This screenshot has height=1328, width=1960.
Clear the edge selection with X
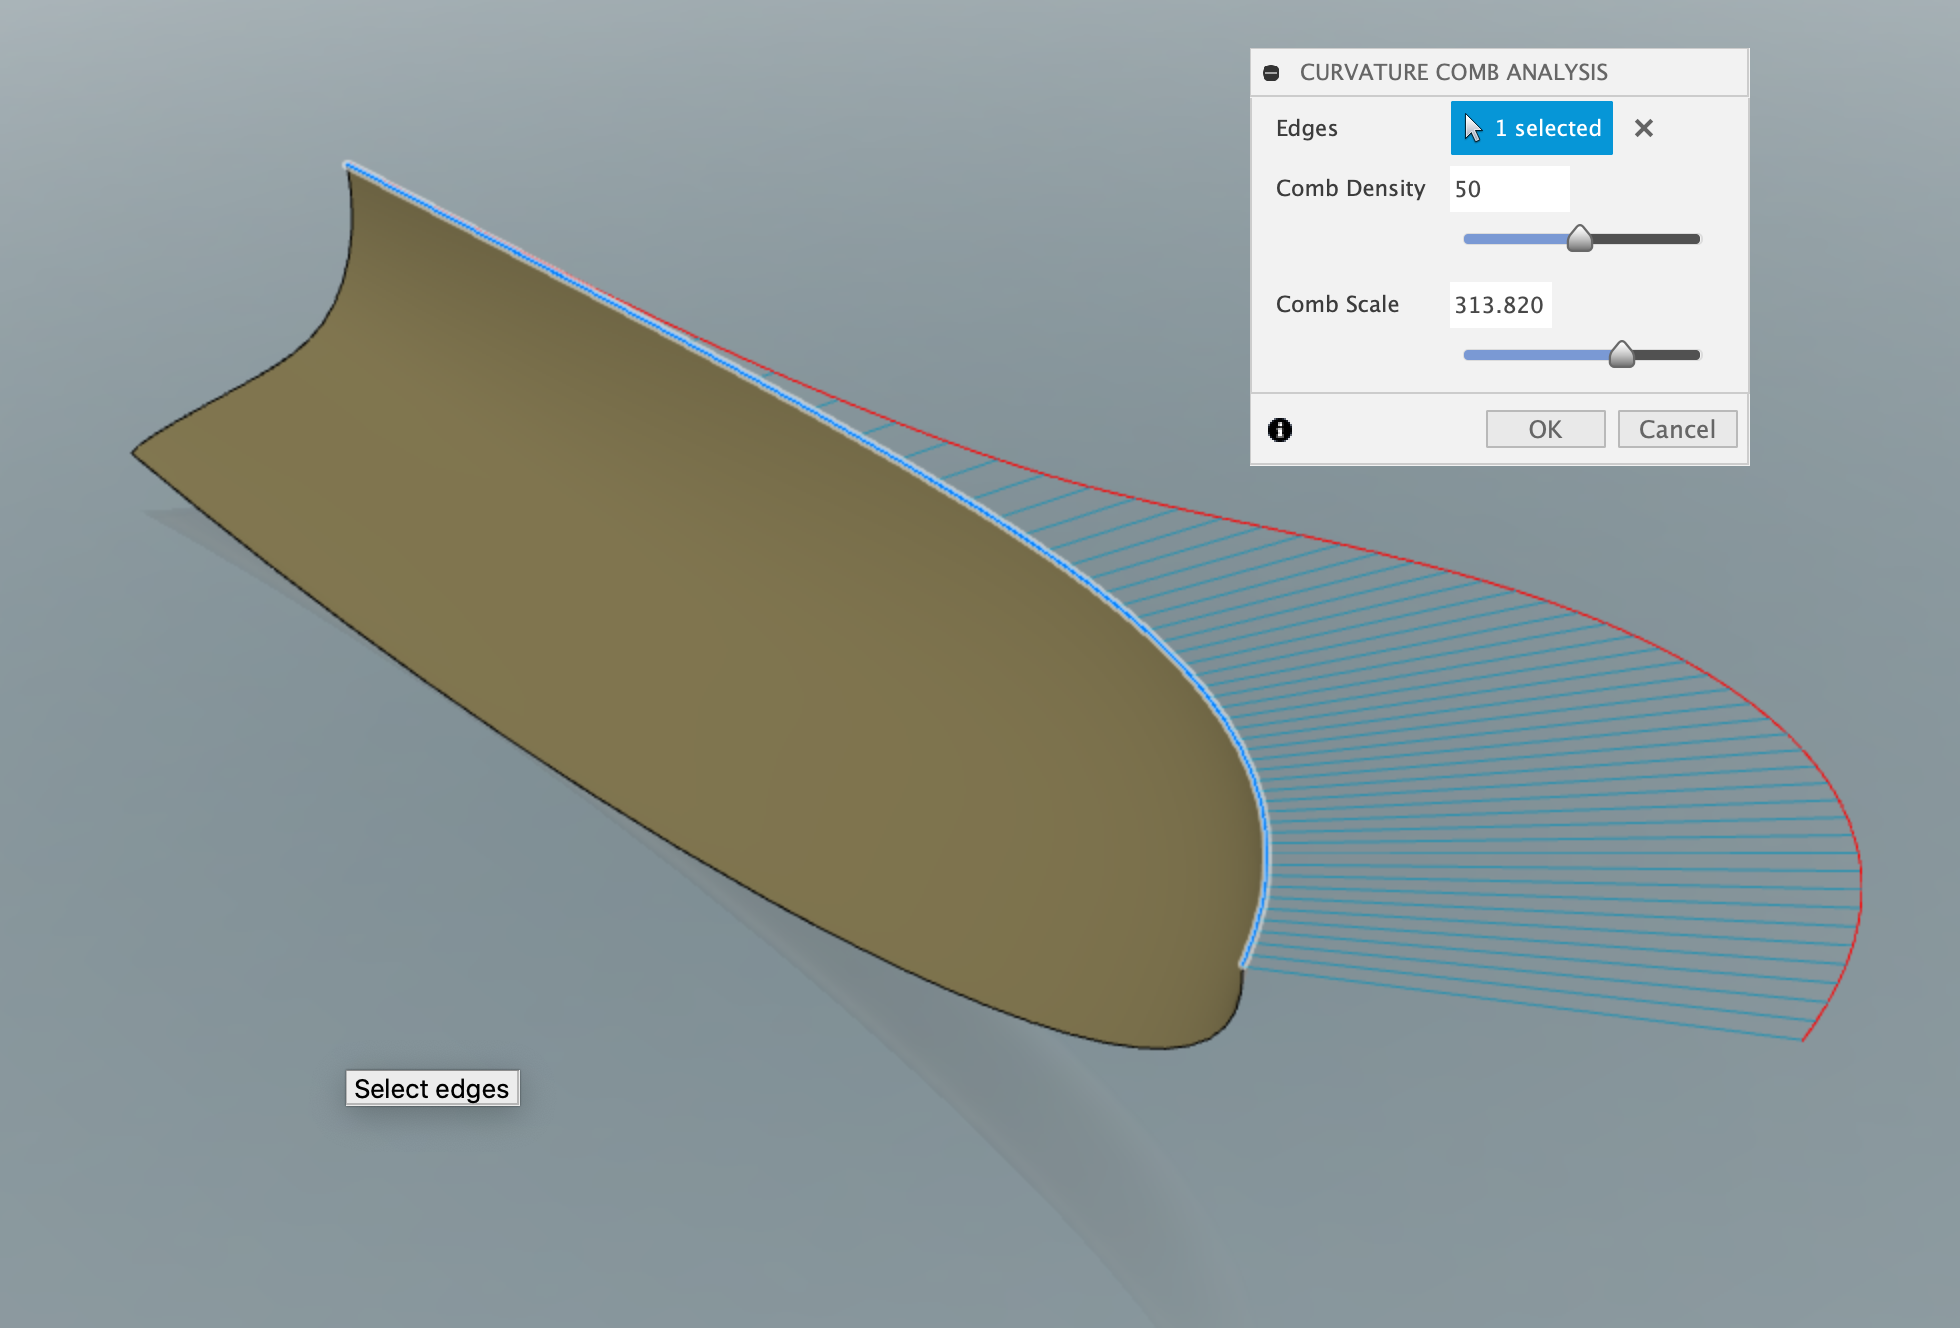click(1643, 128)
